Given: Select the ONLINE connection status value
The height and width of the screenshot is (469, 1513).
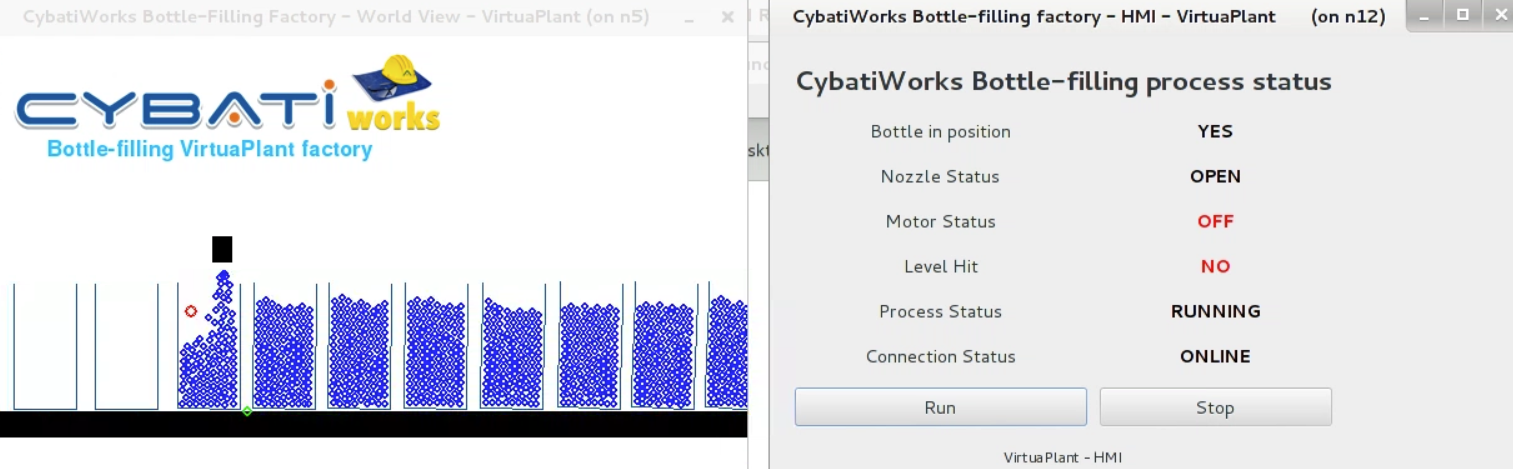Looking at the screenshot, I should tap(1215, 357).
